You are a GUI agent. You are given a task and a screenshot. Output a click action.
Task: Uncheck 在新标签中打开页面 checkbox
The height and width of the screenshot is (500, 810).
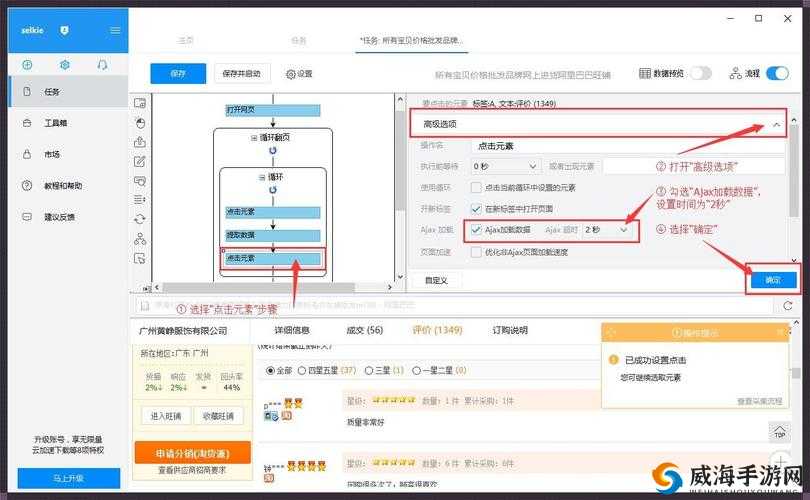[x=476, y=209]
